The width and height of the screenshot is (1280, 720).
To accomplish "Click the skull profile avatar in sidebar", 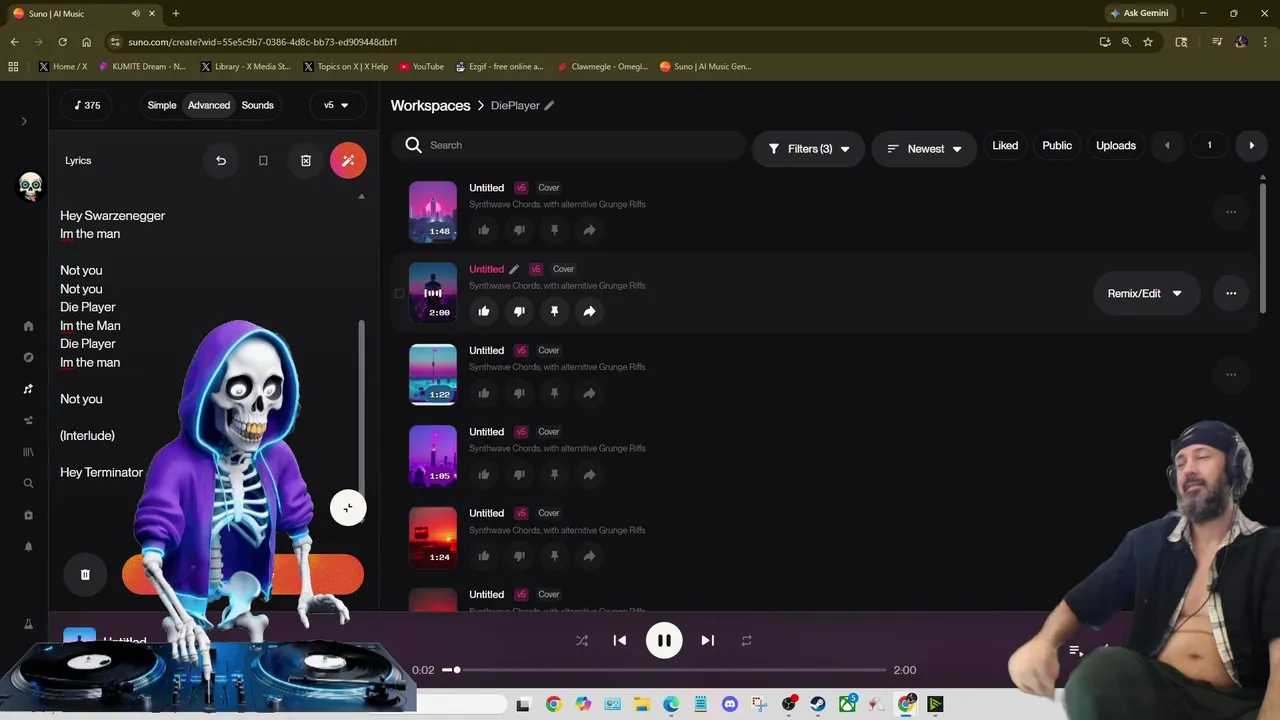I will click(30, 186).
